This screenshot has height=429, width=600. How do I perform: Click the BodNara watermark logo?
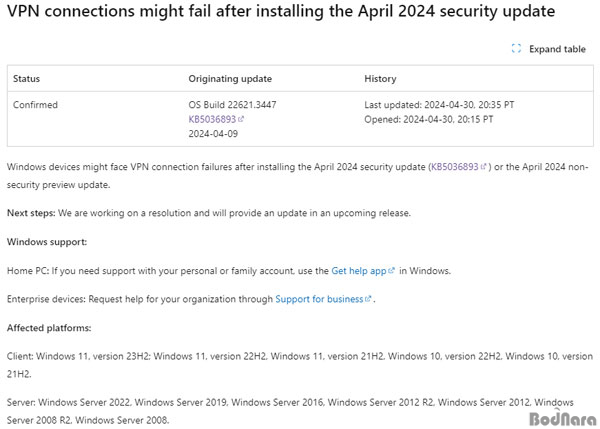tap(562, 418)
